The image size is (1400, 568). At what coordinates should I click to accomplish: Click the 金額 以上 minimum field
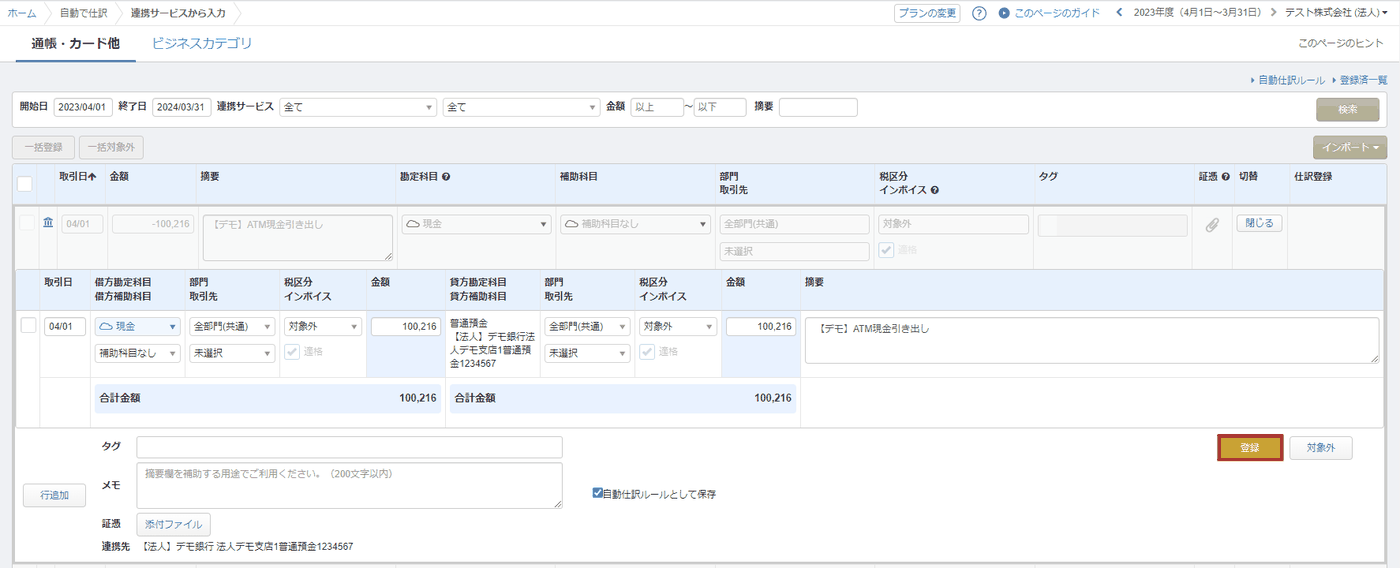click(x=657, y=107)
